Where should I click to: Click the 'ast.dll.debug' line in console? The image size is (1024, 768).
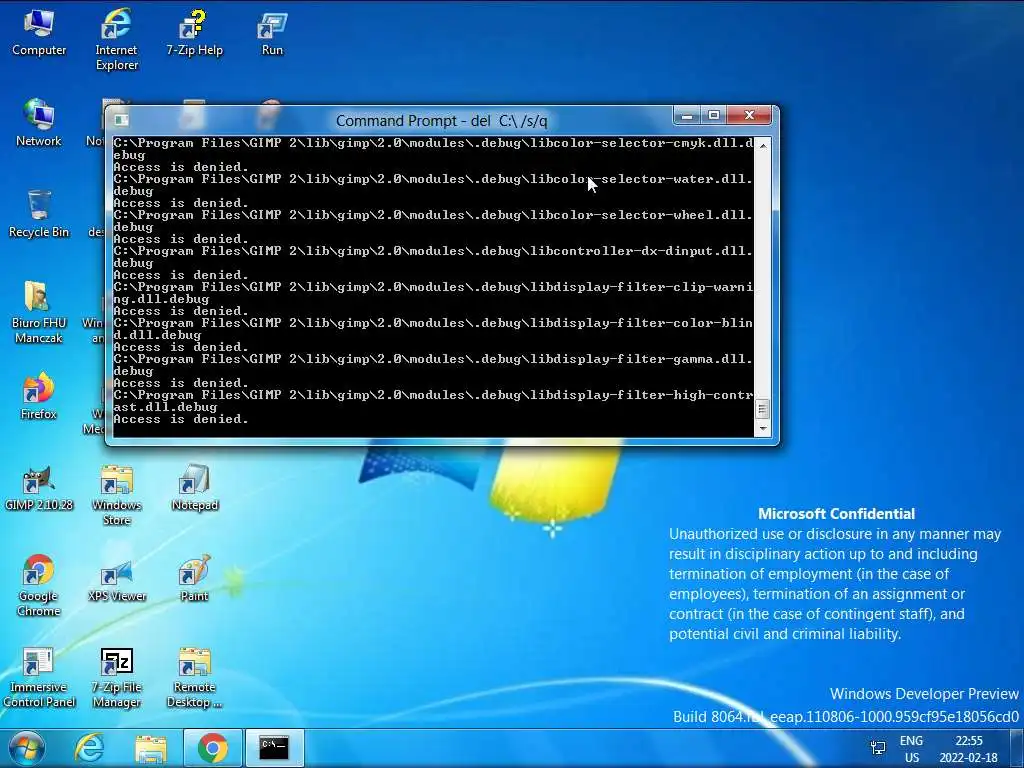[165, 407]
